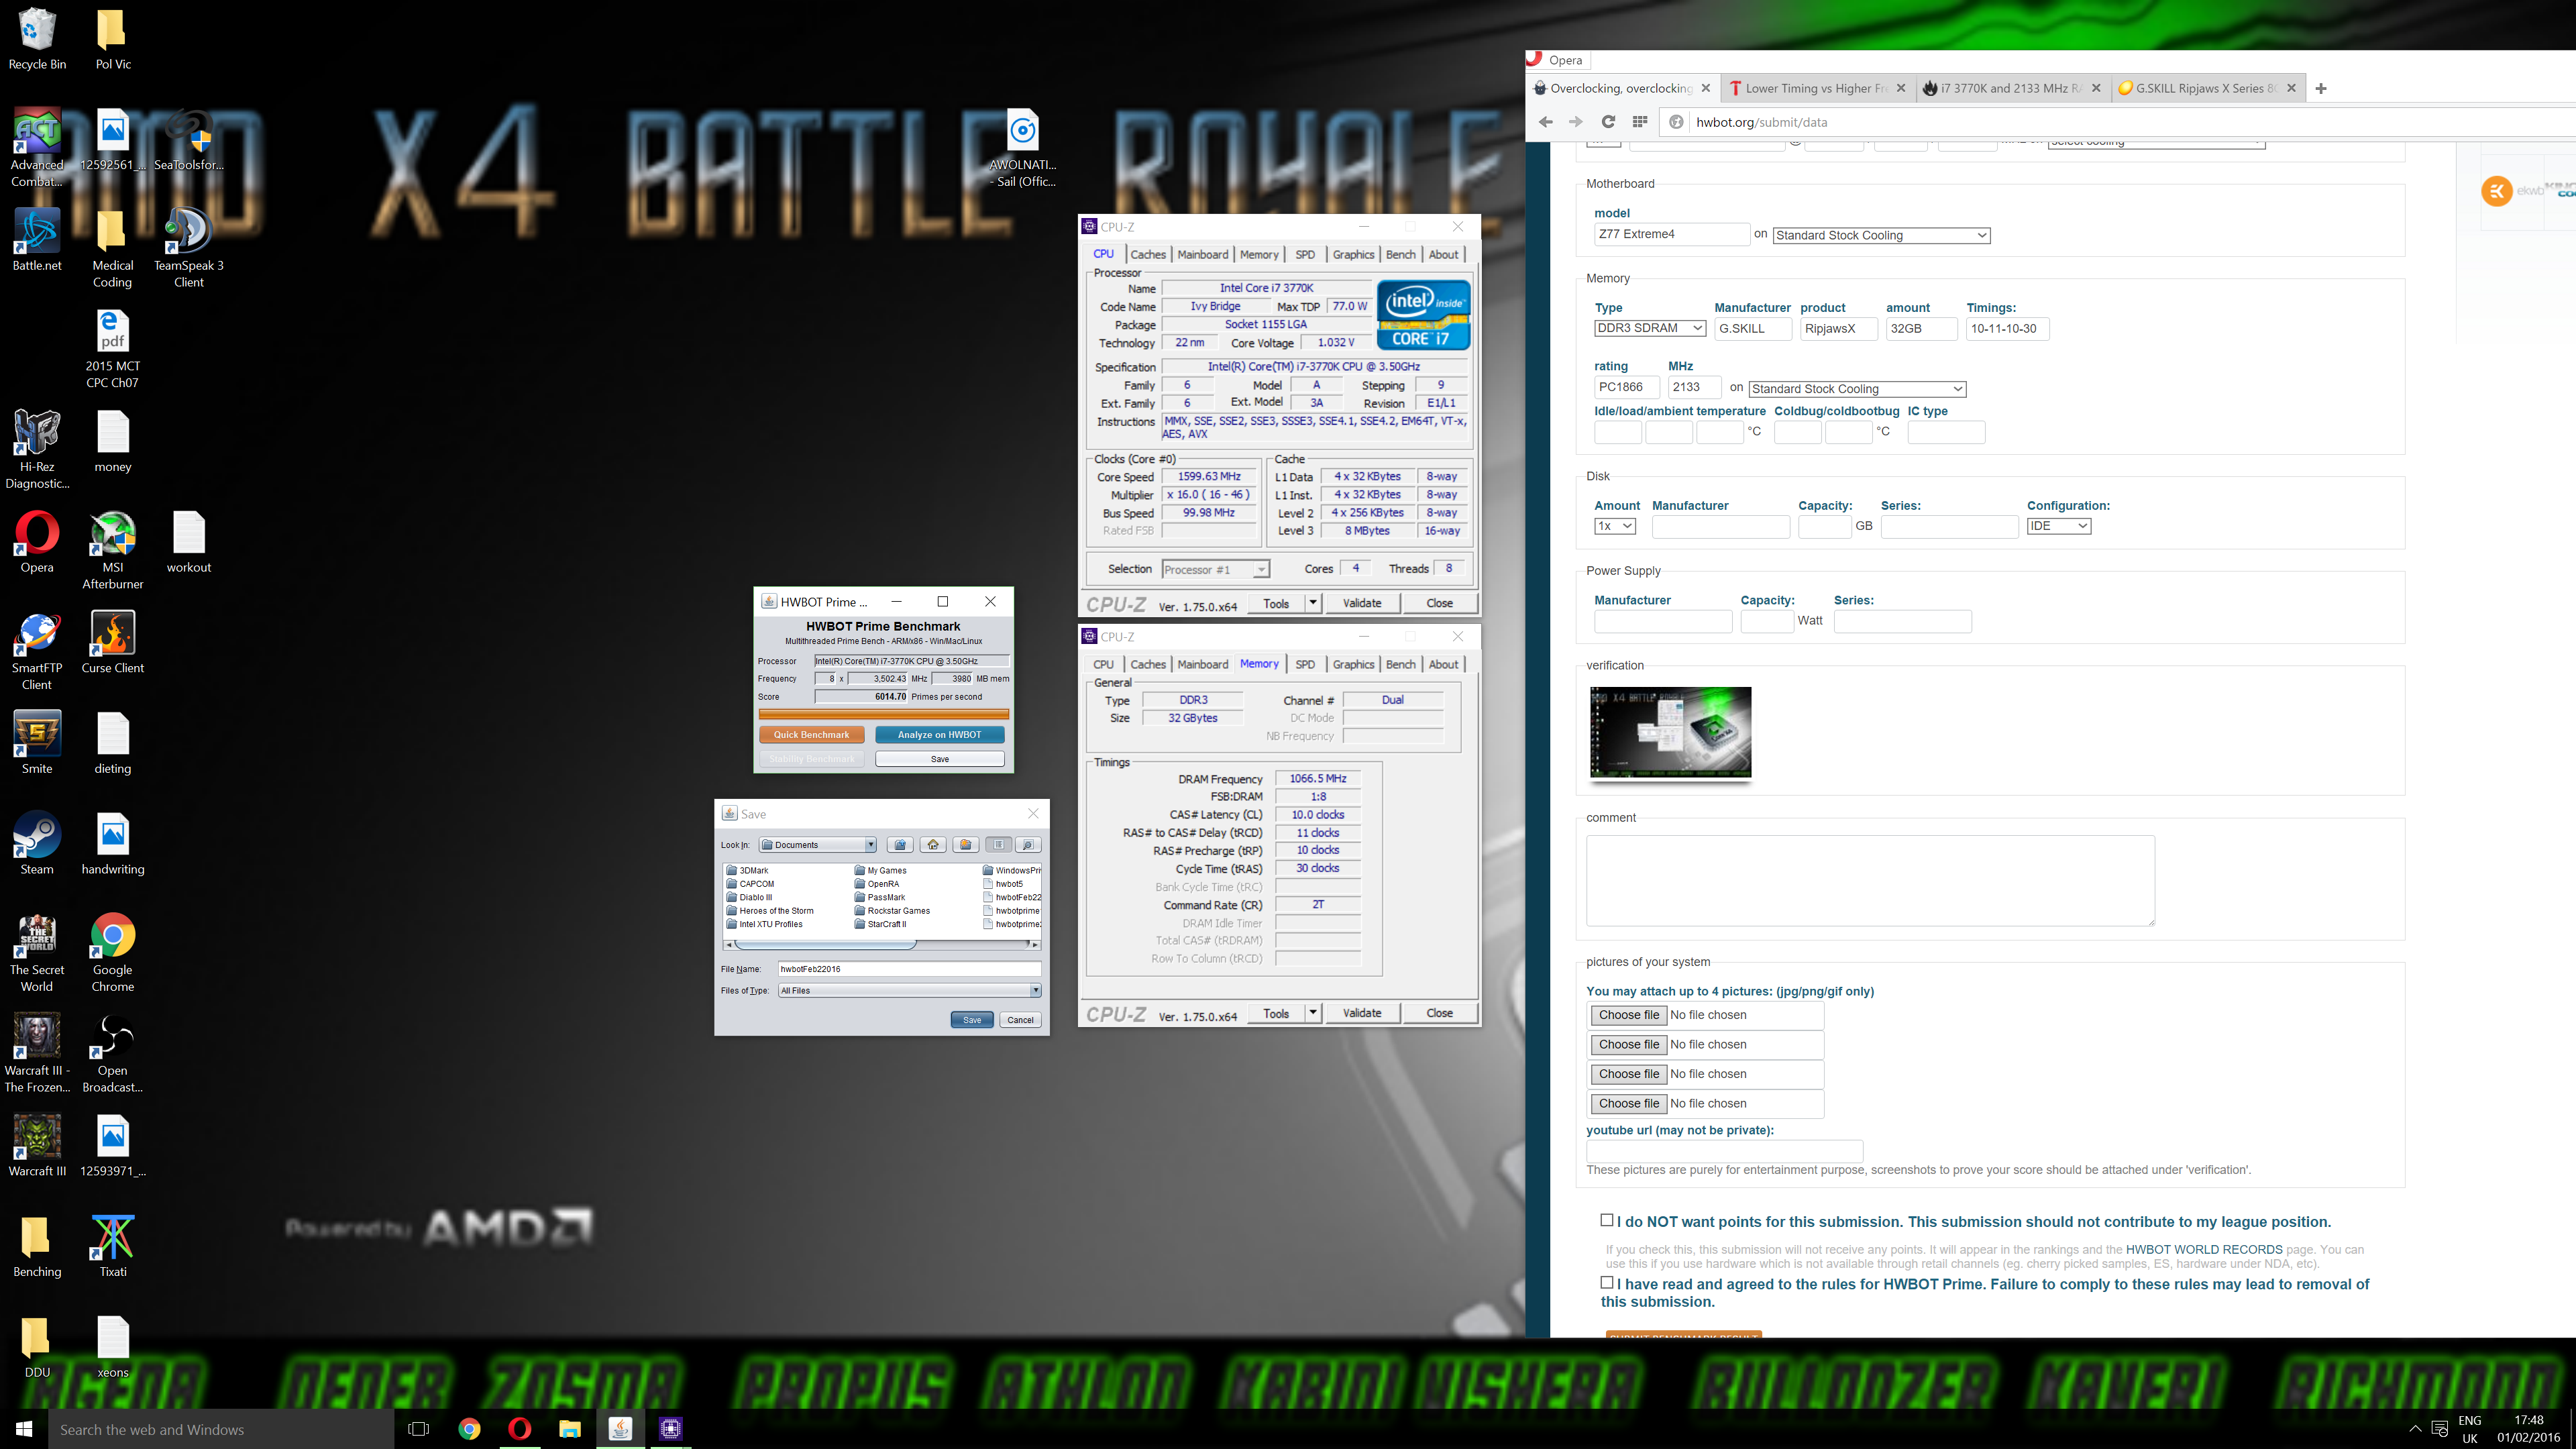This screenshot has width=2576, height=1449.
Task: Click Validate in upper CPU-Z window
Action: pyautogui.click(x=1361, y=603)
